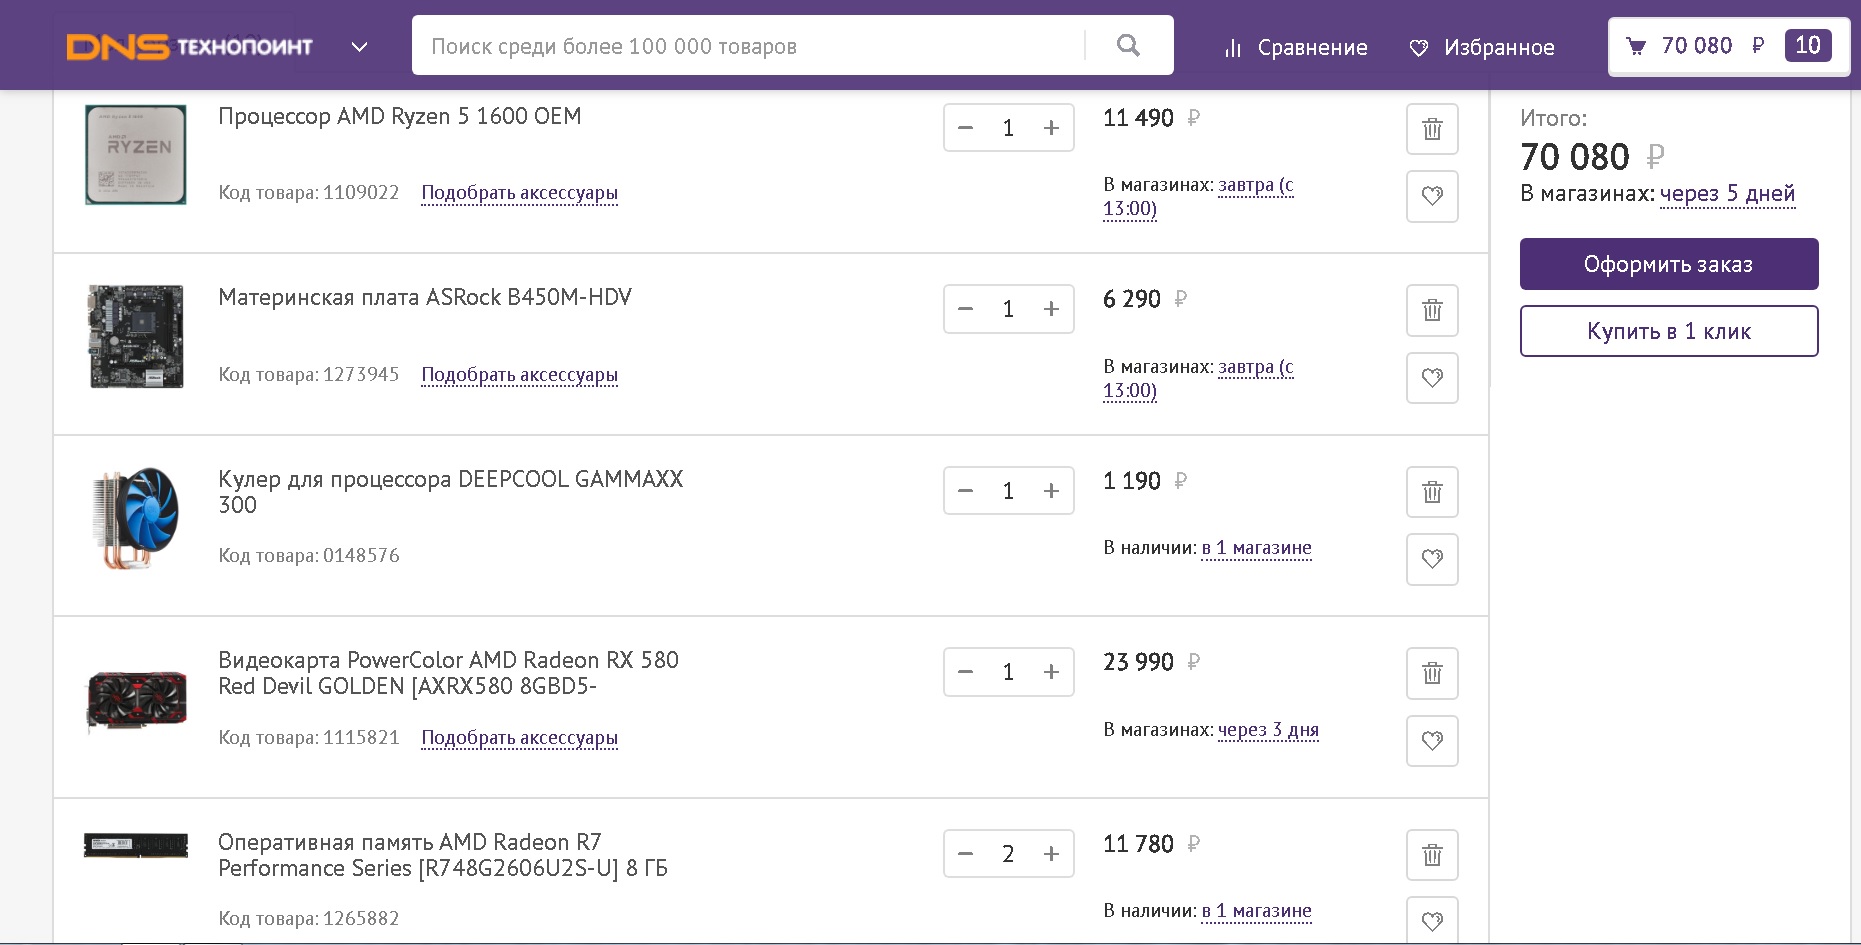This screenshot has height=945, width=1861.
Task: Open Подобрать аксессуары for the ASRock motherboard
Action: click(519, 375)
